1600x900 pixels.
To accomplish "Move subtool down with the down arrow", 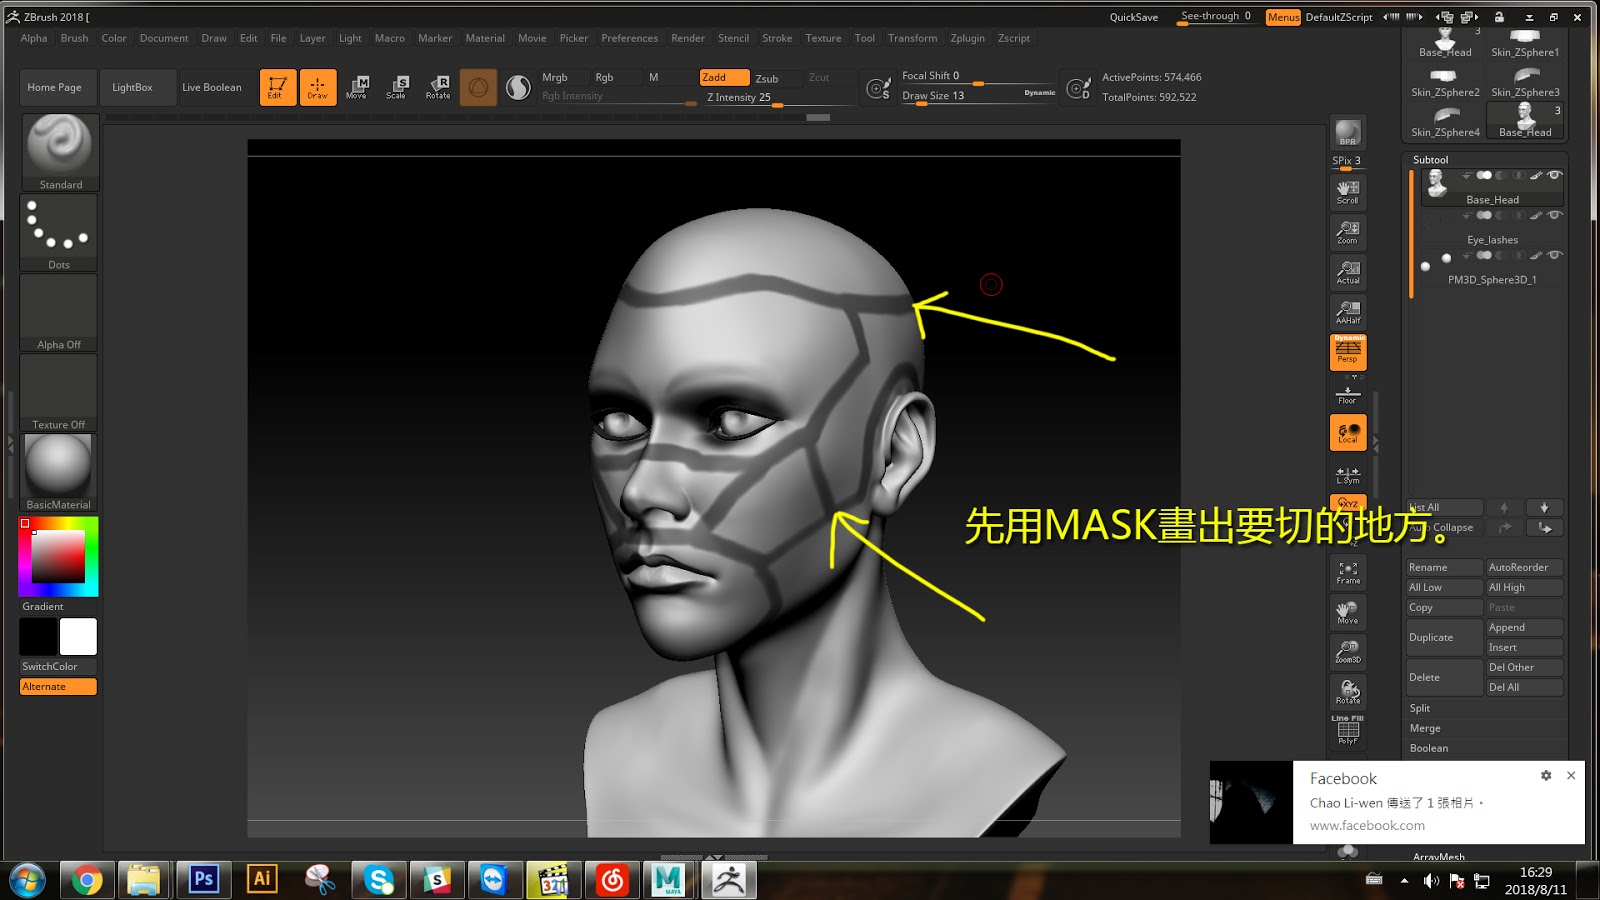I will pyautogui.click(x=1544, y=507).
